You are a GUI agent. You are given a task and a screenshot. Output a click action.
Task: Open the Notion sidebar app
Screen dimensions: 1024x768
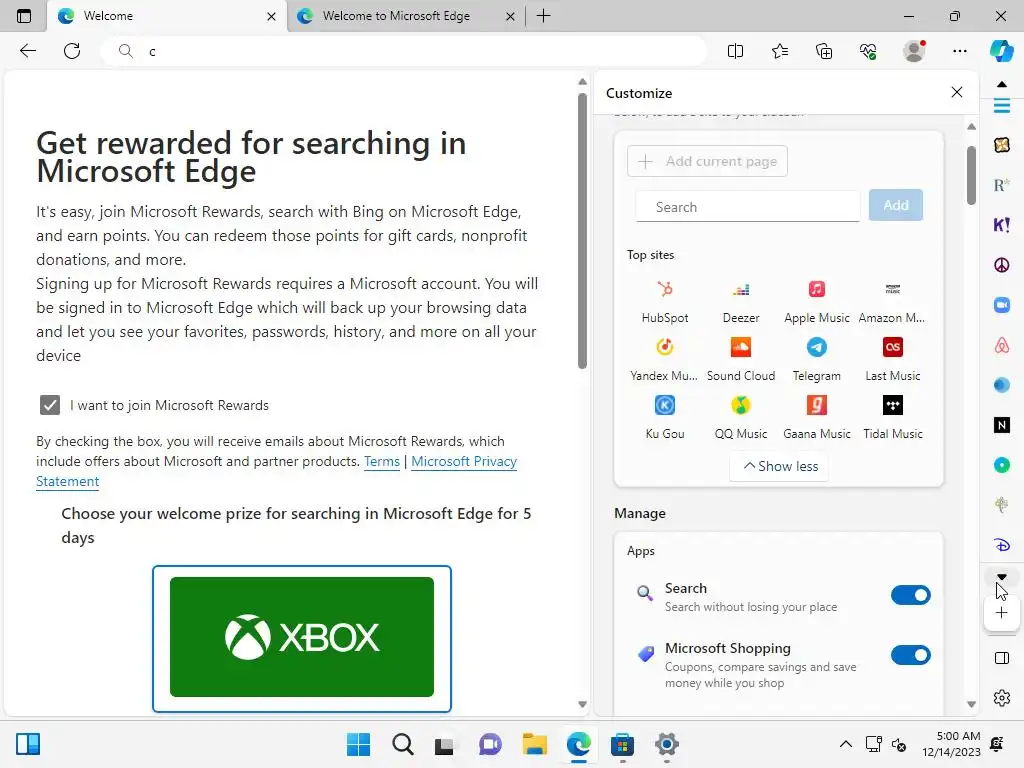coord(1001,425)
